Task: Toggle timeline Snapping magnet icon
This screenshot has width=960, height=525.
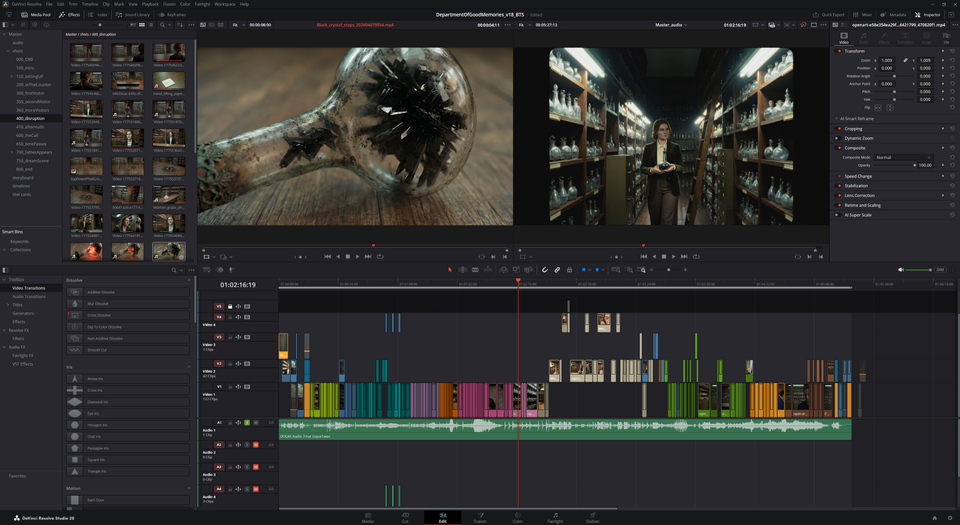Action: pyautogui.click(x=545, y=270)
